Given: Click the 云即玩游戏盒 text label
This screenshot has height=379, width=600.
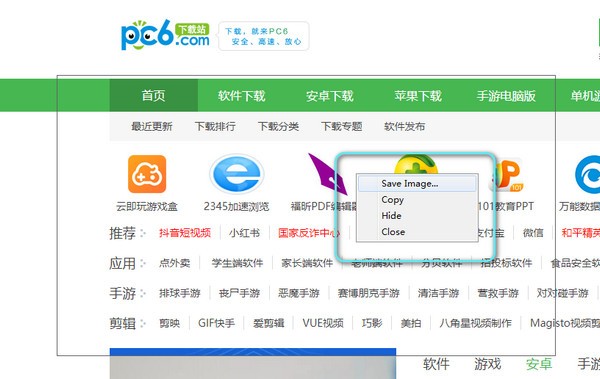Looking at the screenshot, I should coord(147,207).
